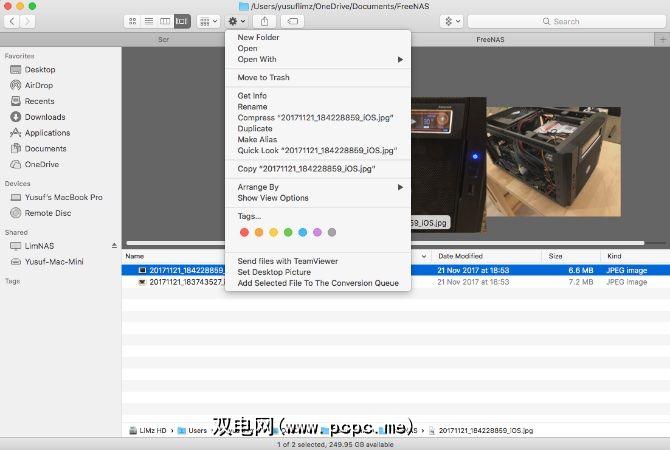Choose New Folder from the menu

(318, 37)
